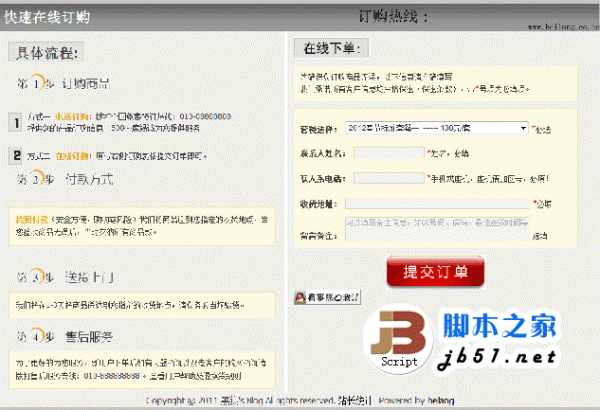Click the 订购商品 step heading
The width and height of the screenshot is (600, 410).
(x=86, y=83)
